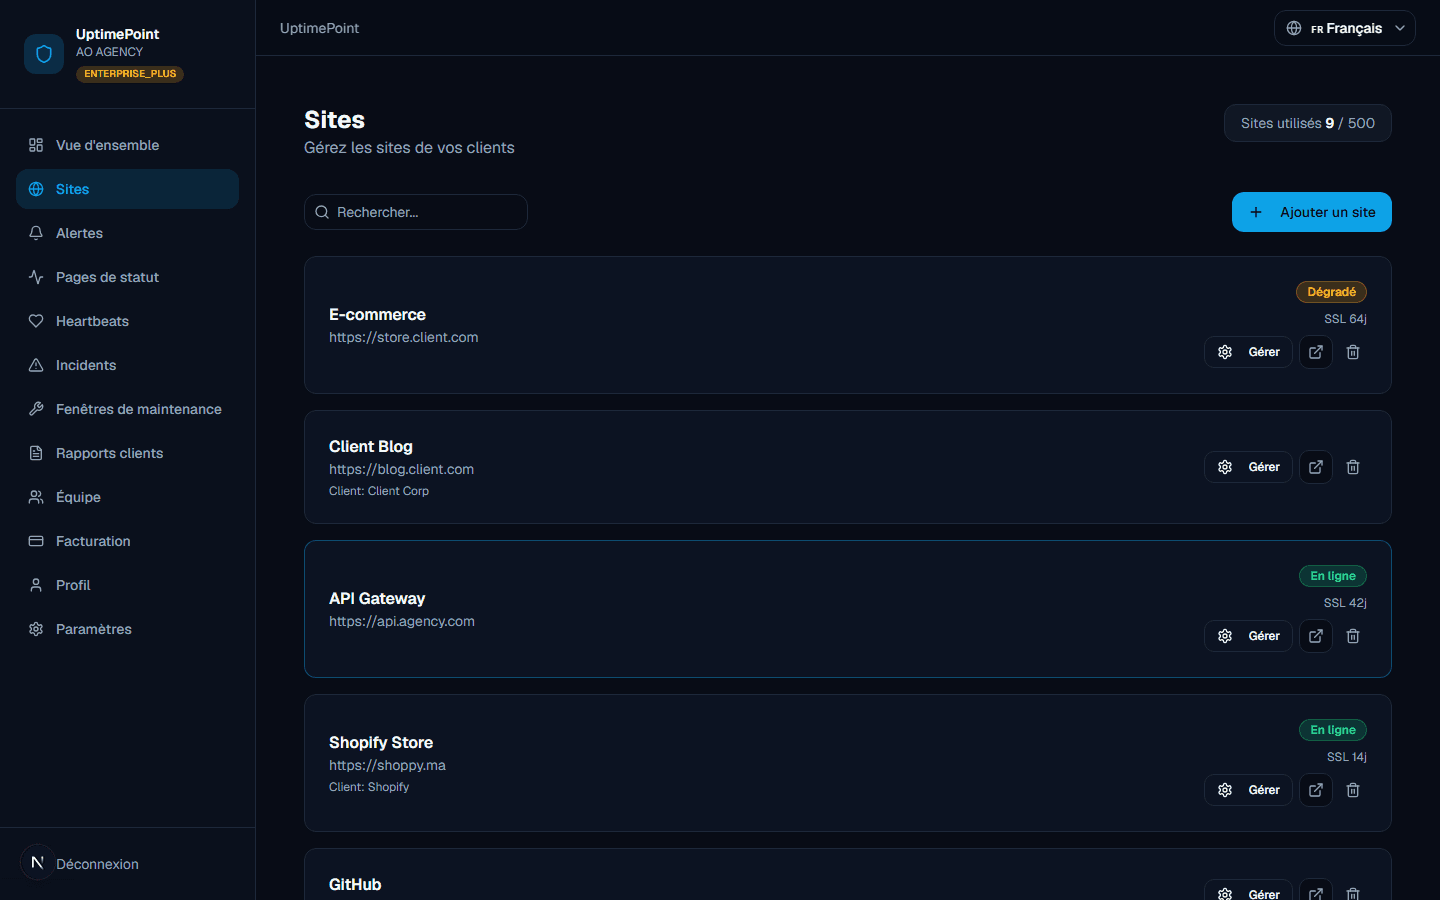Open the API Gateway external link icon

[1316, 636]
